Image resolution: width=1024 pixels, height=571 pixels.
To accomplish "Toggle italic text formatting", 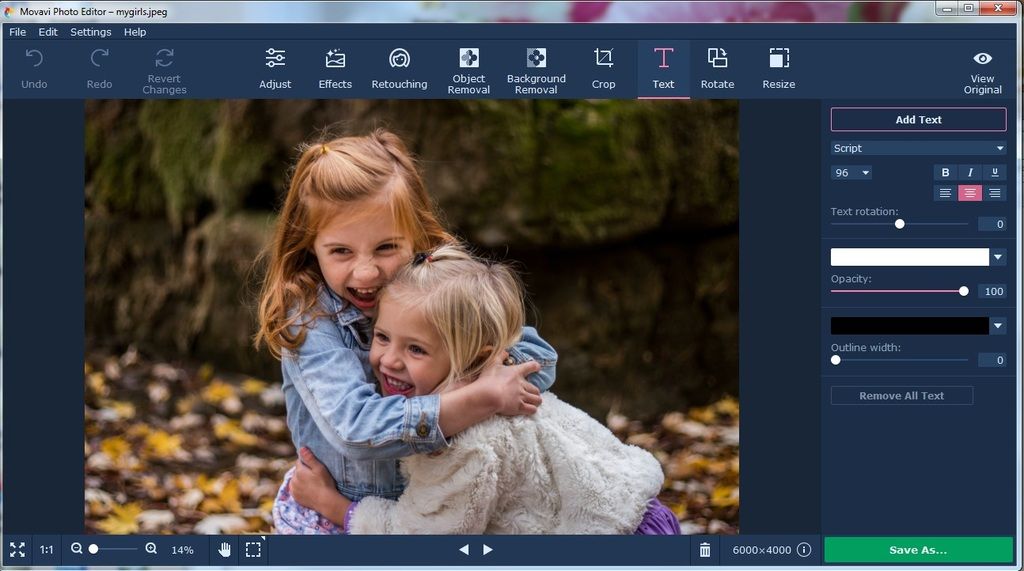I will (x=970, y=172).
